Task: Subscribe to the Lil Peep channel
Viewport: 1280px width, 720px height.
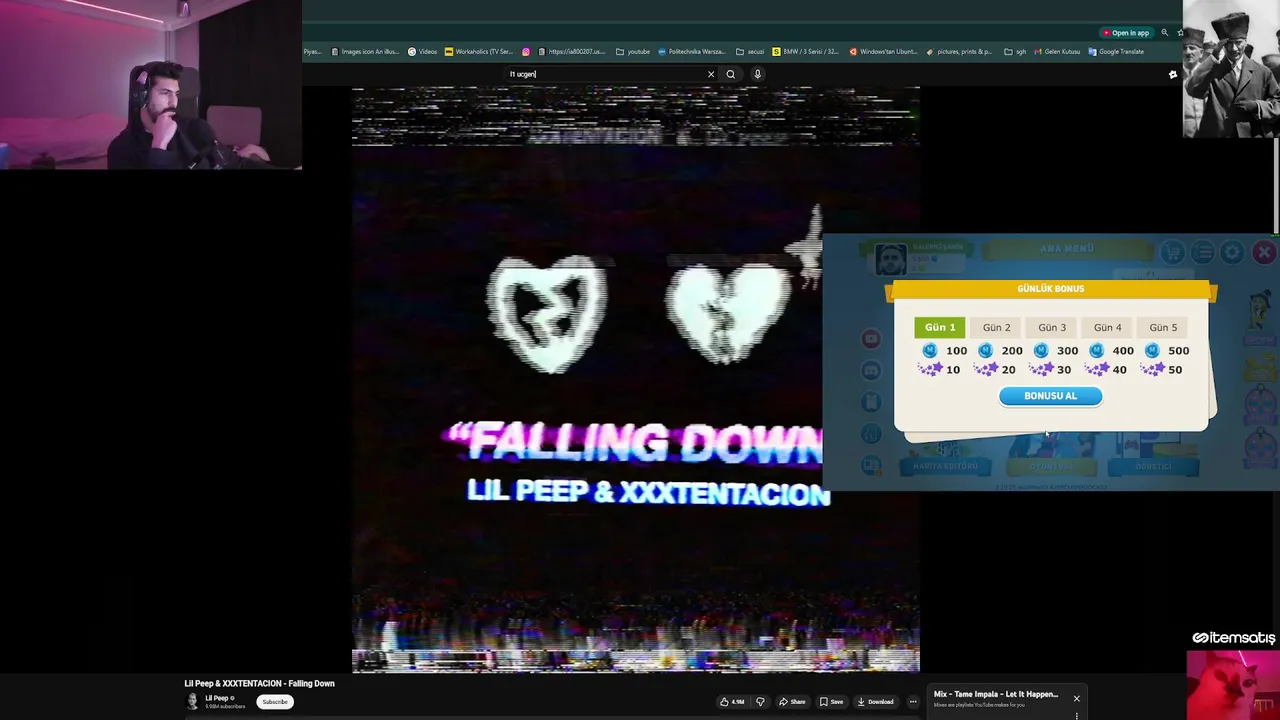Action: 275,702
